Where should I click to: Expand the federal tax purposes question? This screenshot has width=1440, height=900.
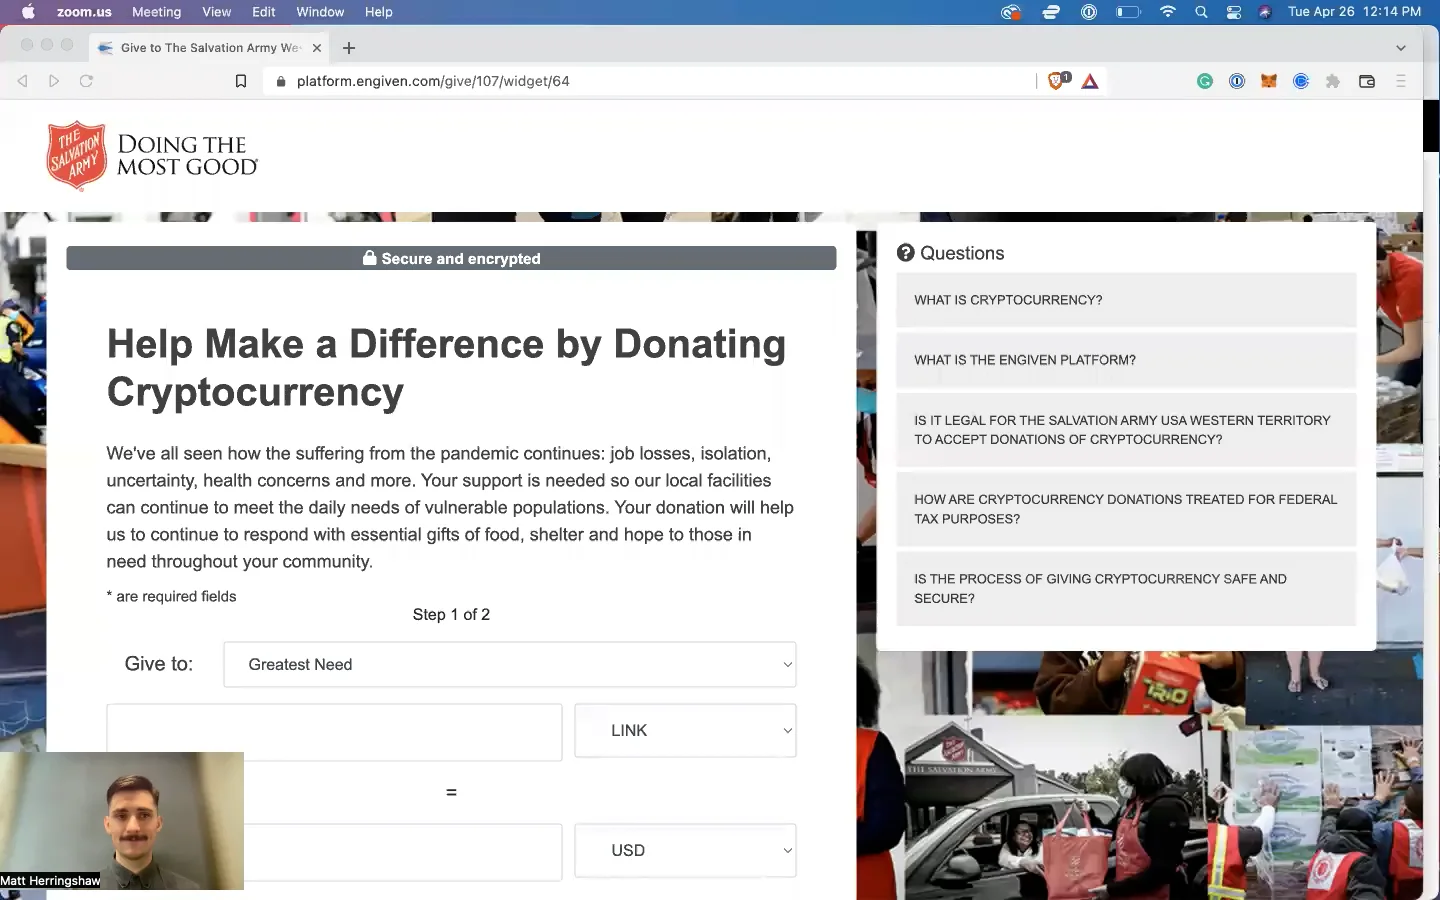[x=1126, y=509]
